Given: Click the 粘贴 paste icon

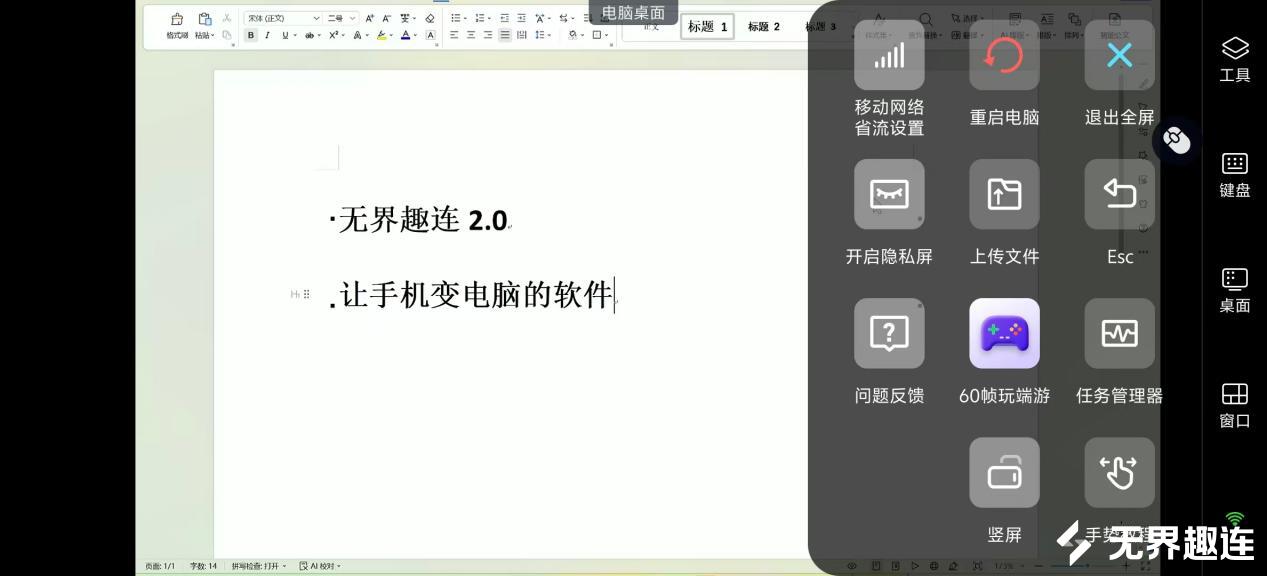Looking at the screenshot, I should [205, 19].
